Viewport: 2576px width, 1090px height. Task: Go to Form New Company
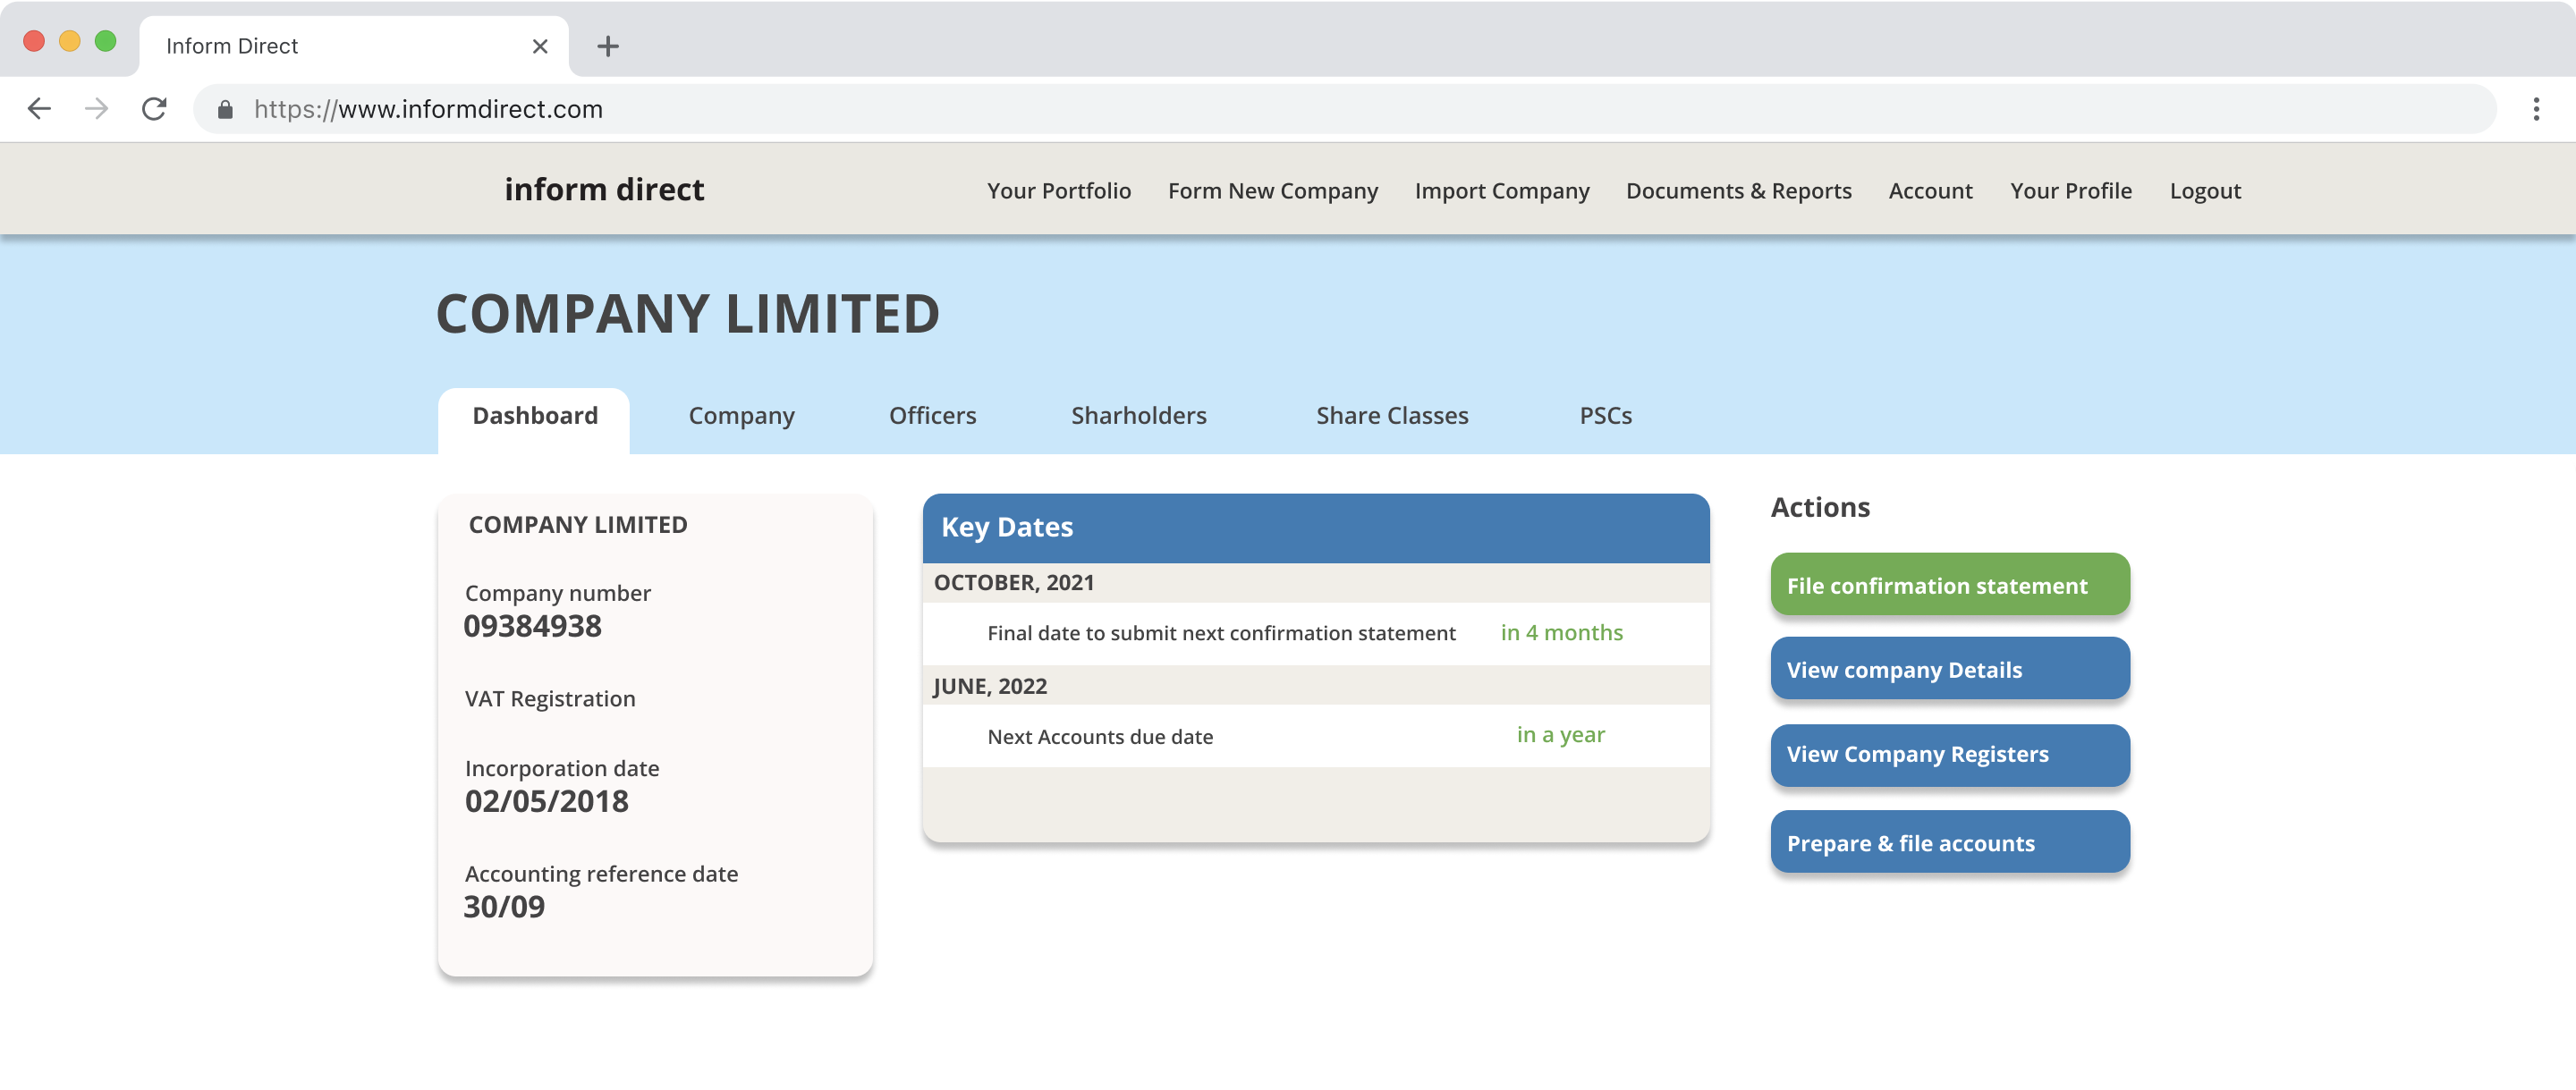point(1272,191)
